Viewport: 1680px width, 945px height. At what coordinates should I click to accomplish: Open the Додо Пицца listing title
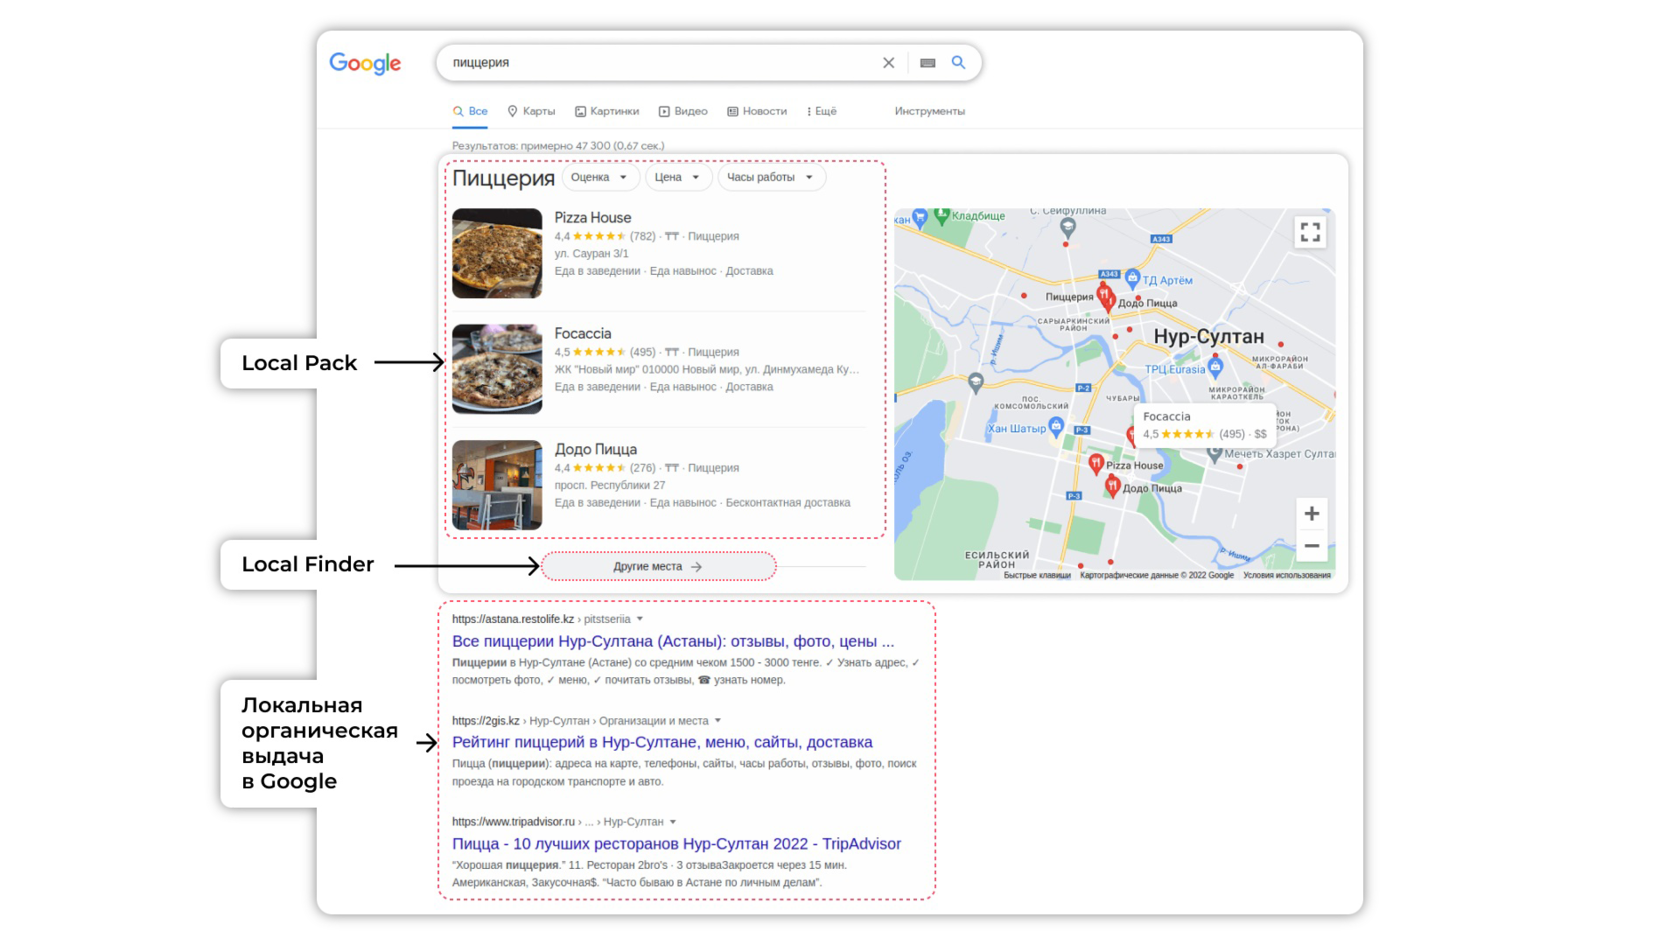coord(596,449)
